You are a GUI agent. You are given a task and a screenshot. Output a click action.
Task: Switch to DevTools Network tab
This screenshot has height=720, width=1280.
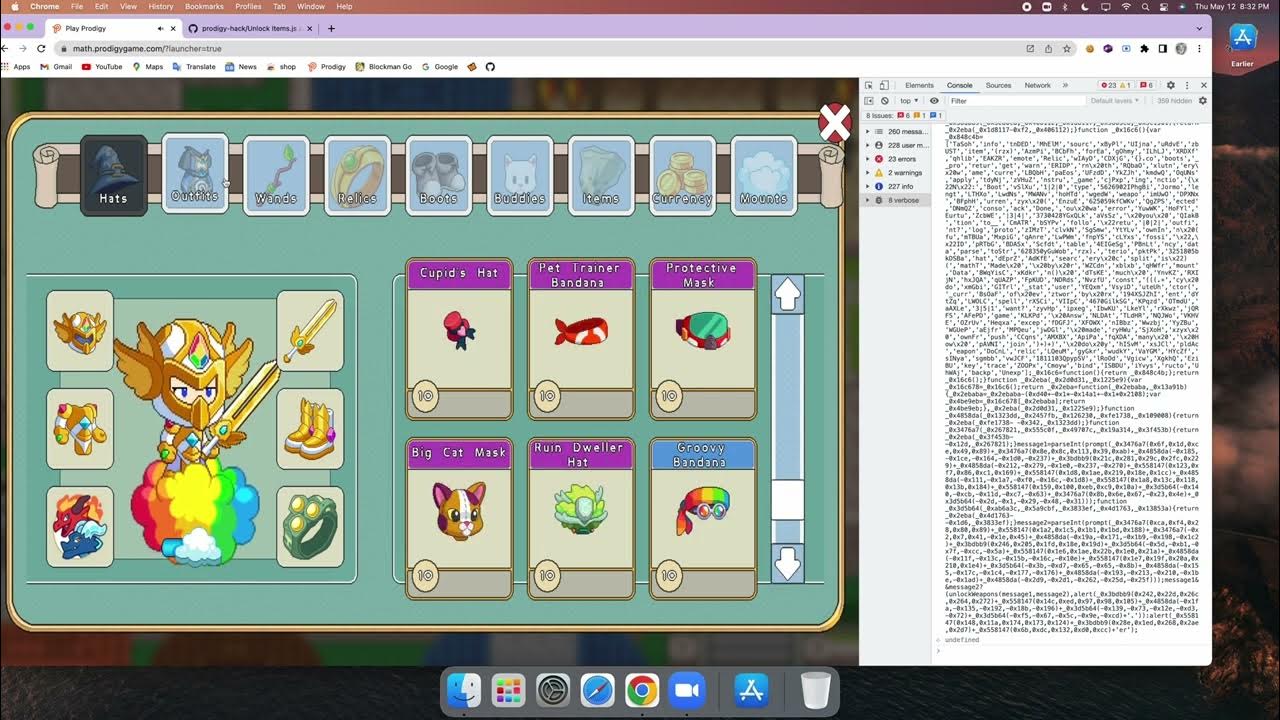point(1037,86)
